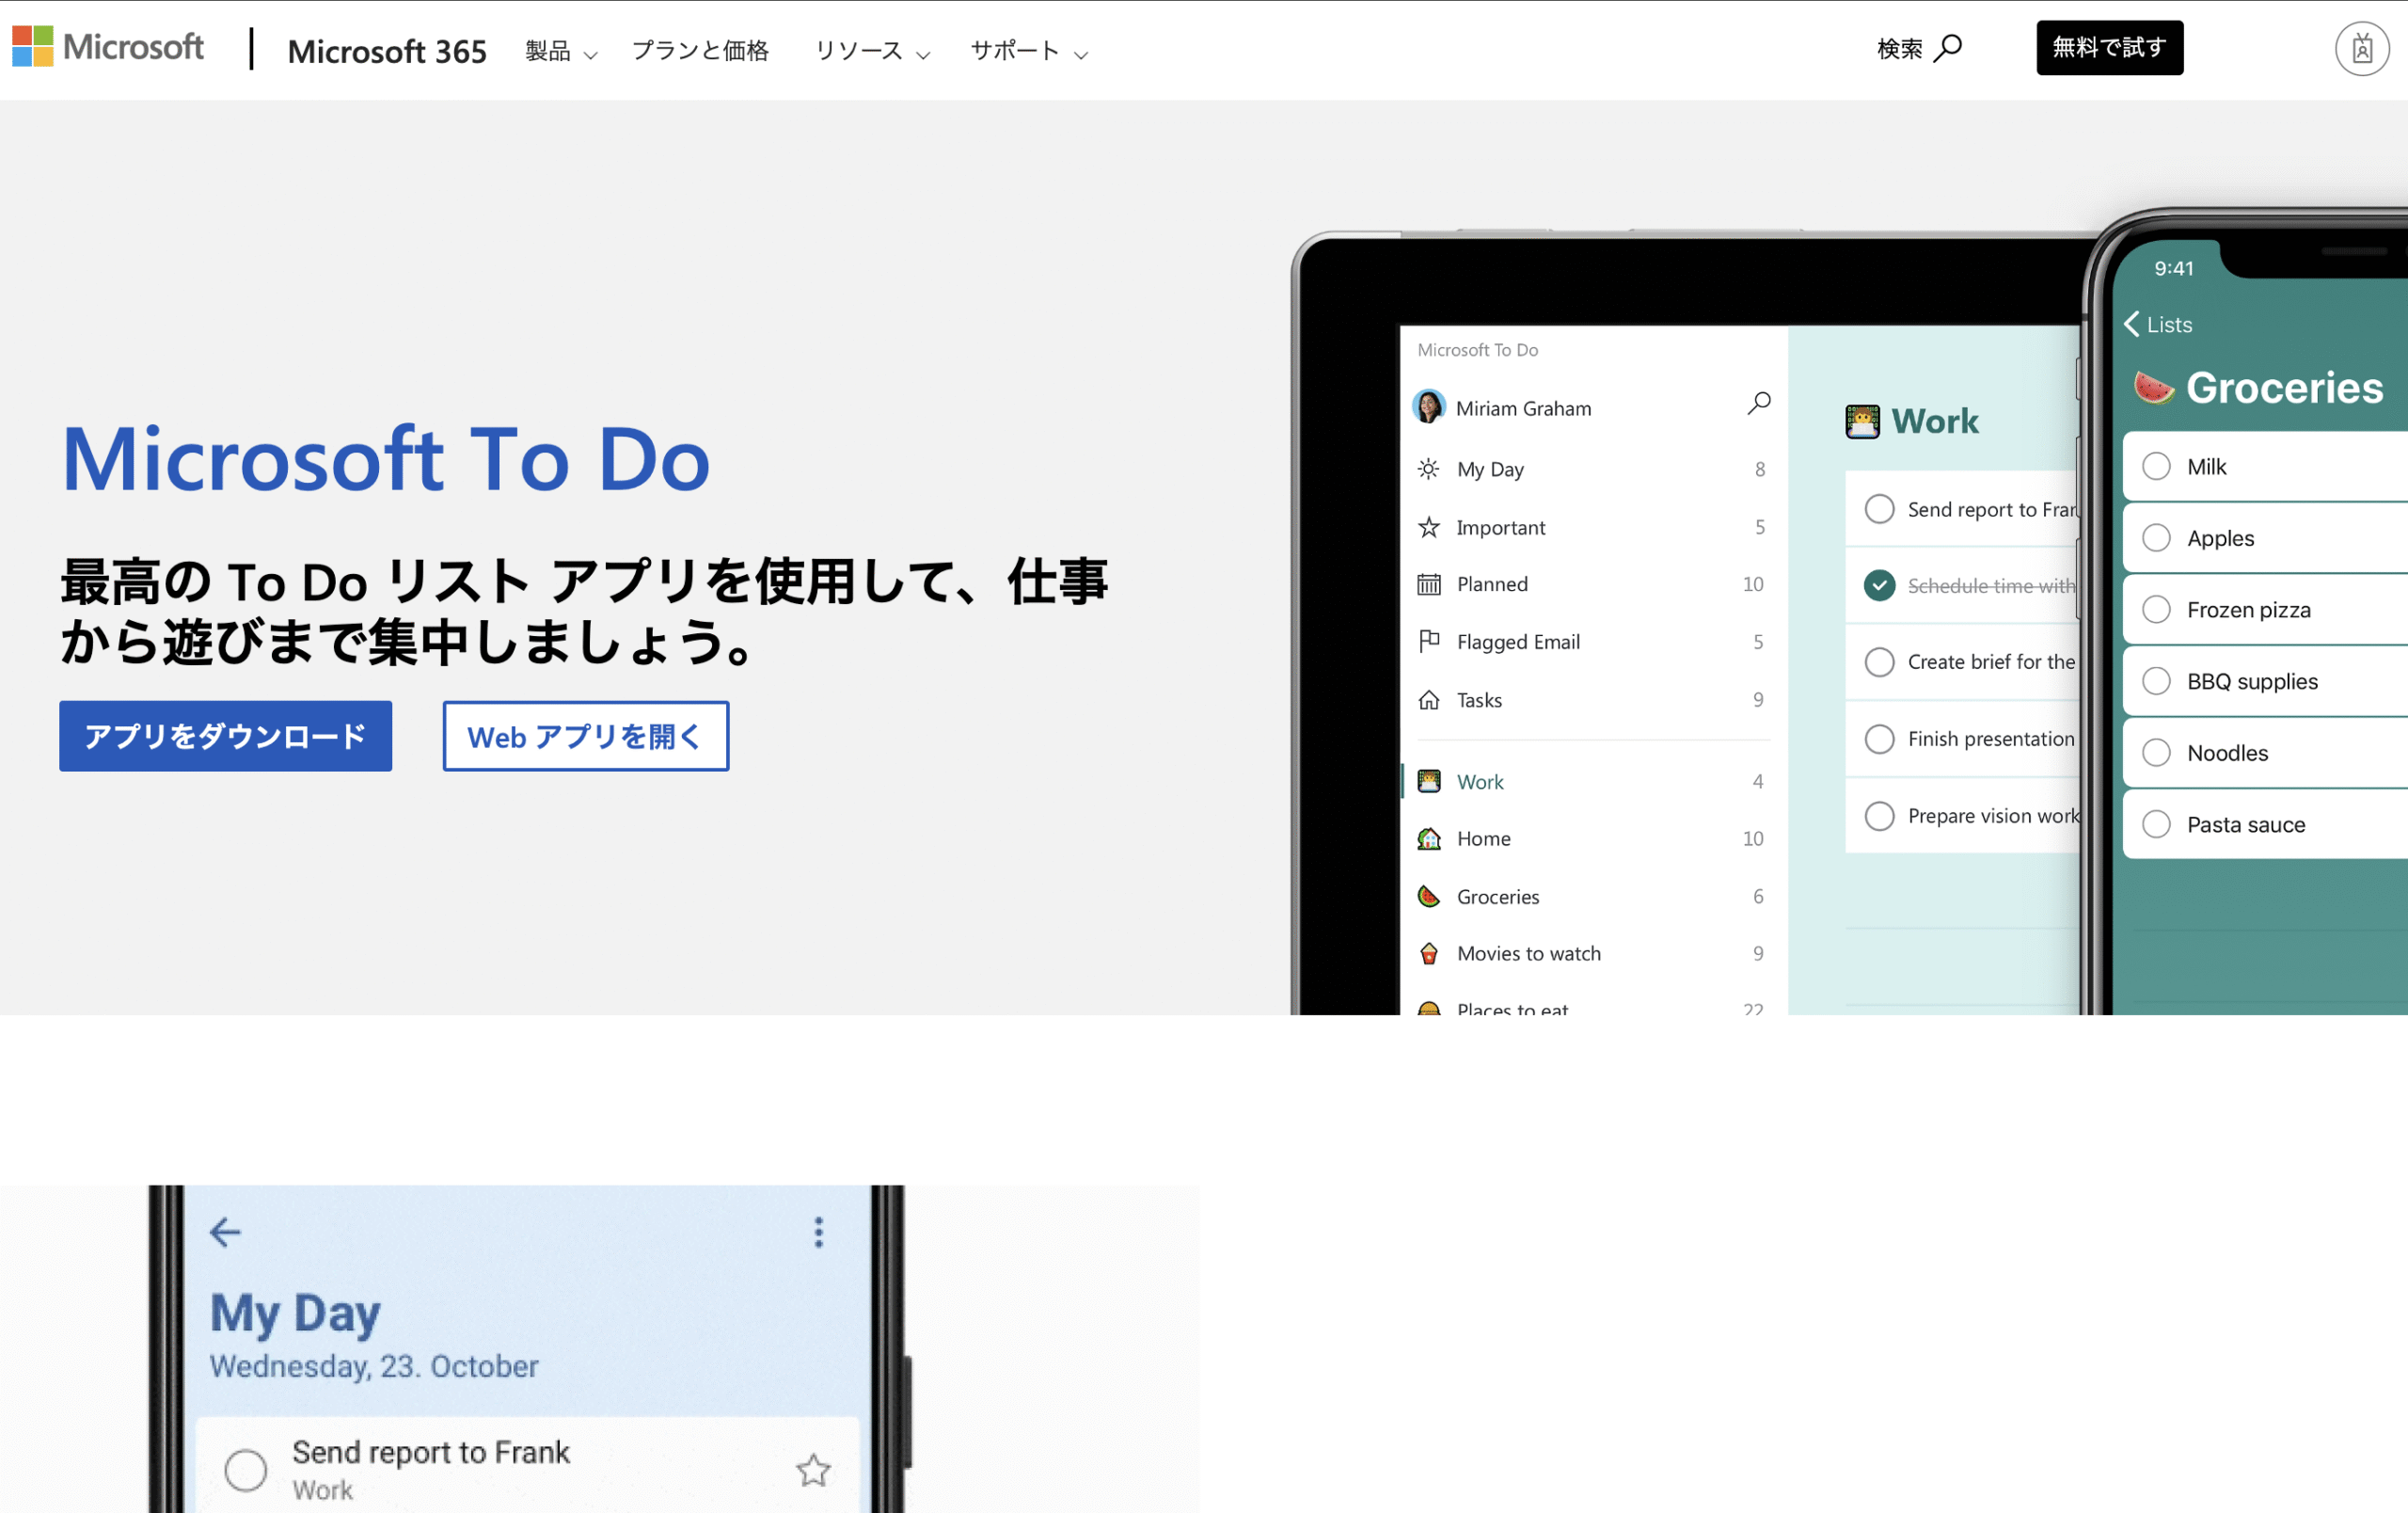The height and width of the screenshot is (1513, 2408).
Task: Check off Milk in Groceries
Action: point(2156,466)
